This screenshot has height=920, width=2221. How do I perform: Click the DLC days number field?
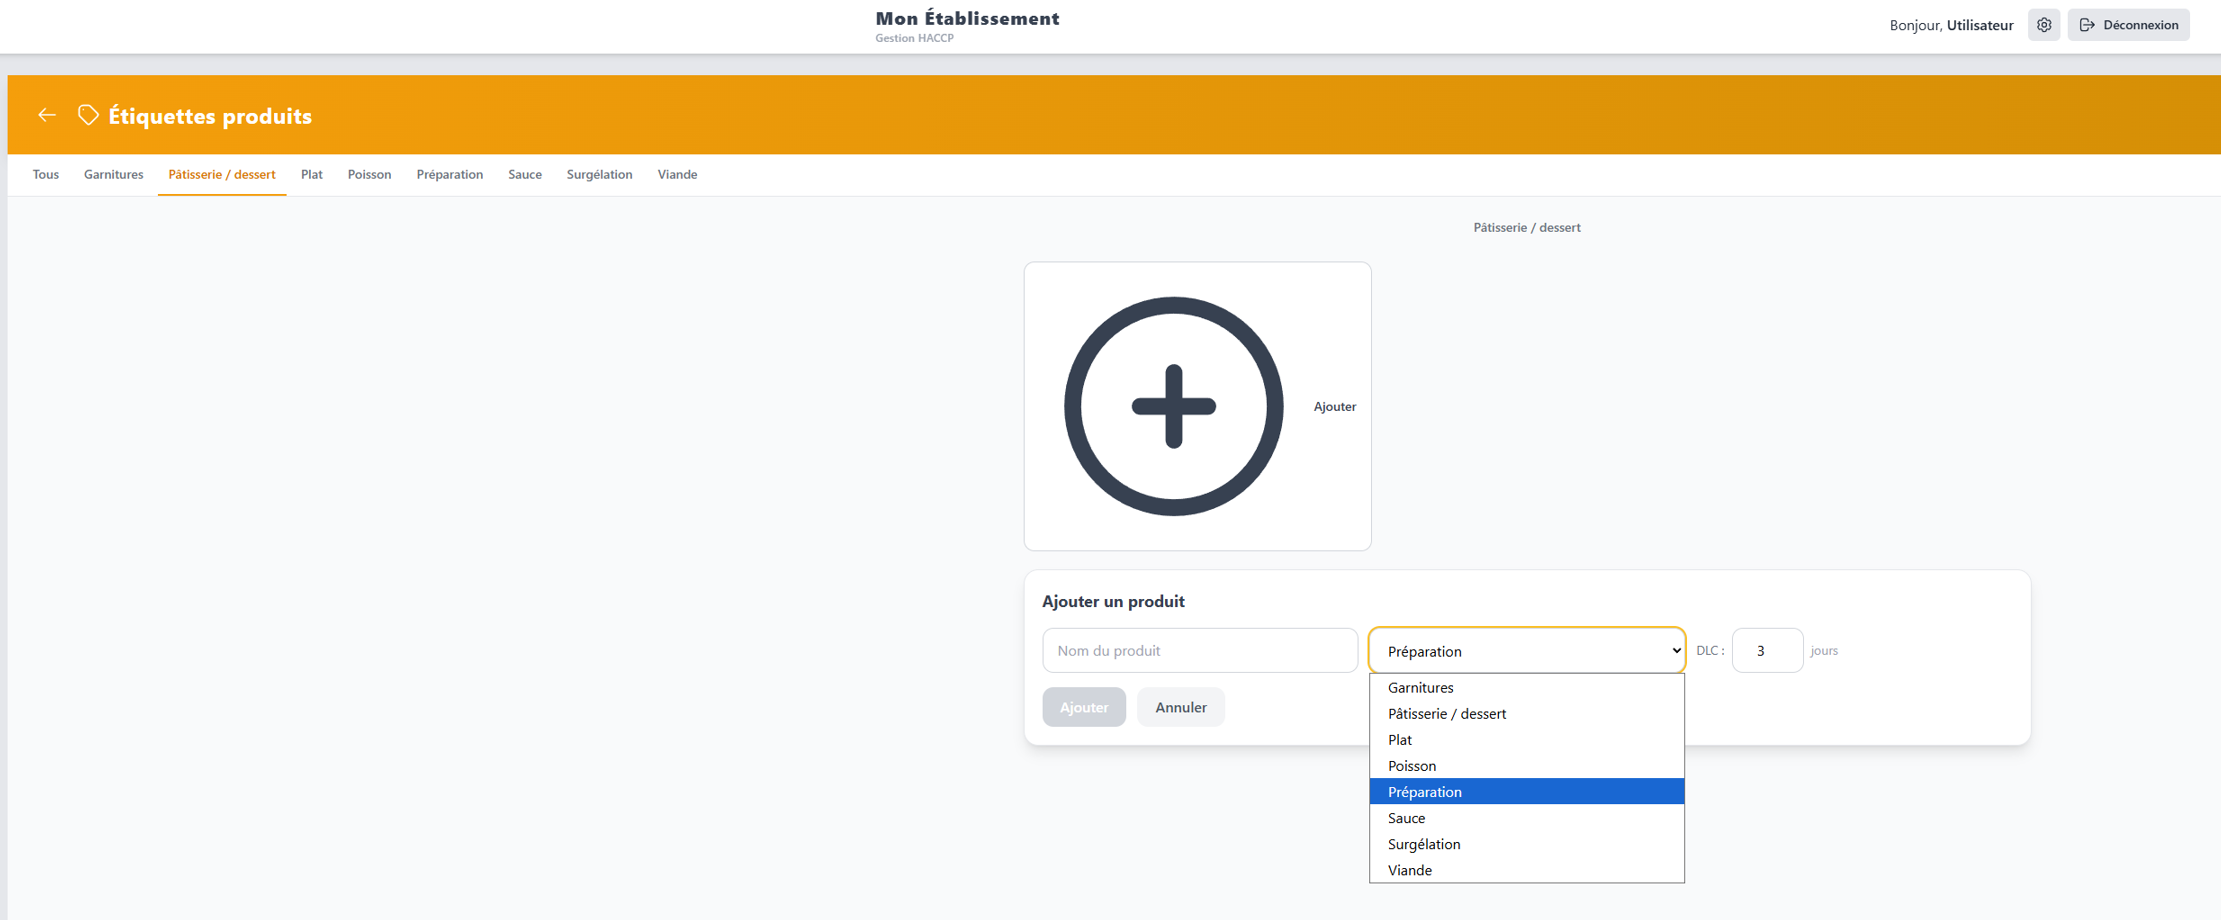tap(1767, 651)
